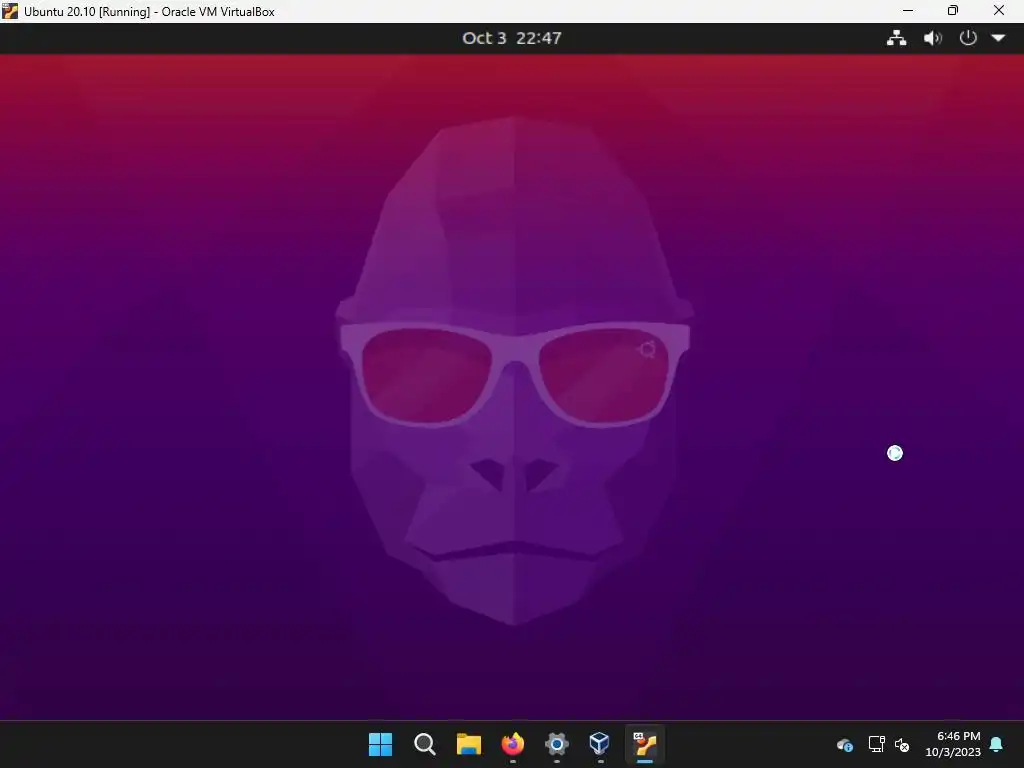The image size is (1024, 768).
Task: Open the Ubuntu network status icon
Action: (896, 38)
